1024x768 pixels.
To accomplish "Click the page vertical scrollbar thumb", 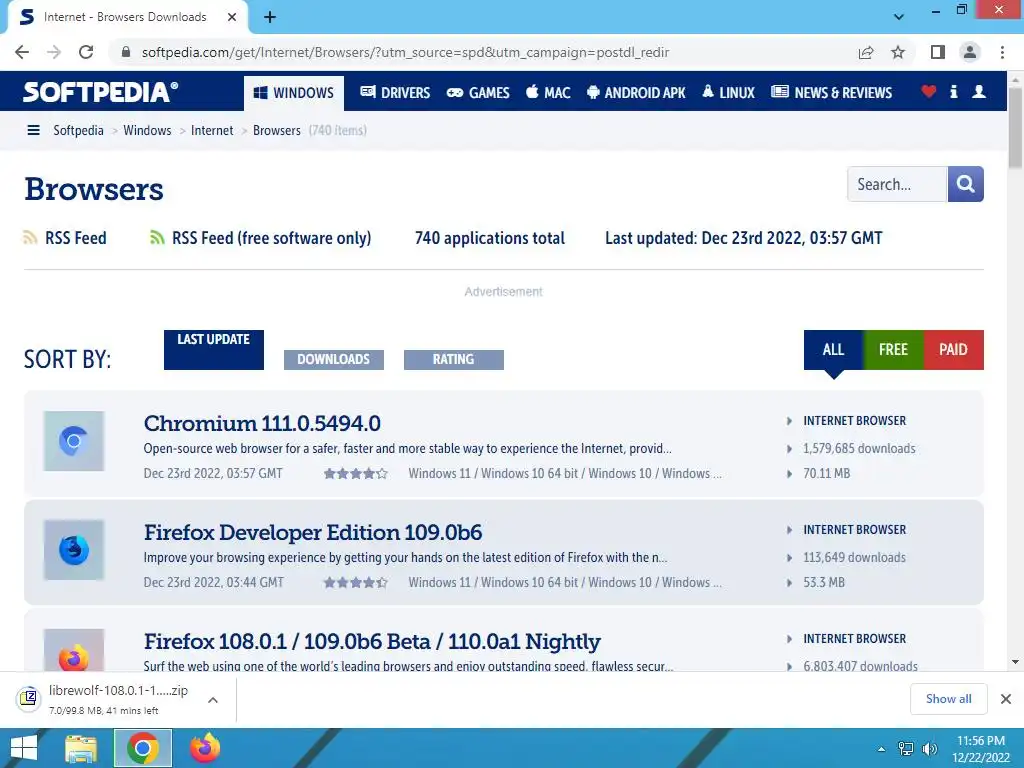I will click(1016, 127).
